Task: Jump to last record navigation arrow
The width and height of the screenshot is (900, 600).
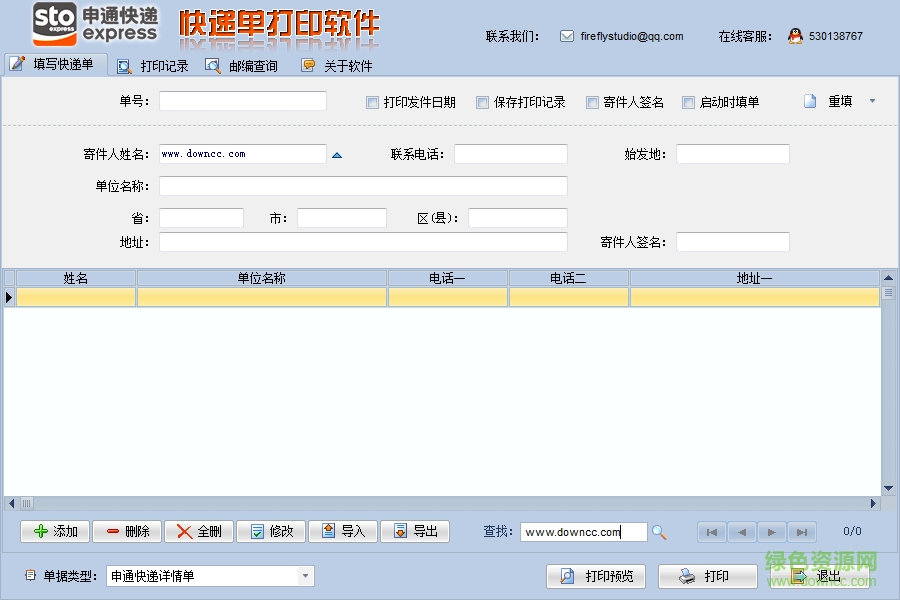Action: tap(801, 532)
